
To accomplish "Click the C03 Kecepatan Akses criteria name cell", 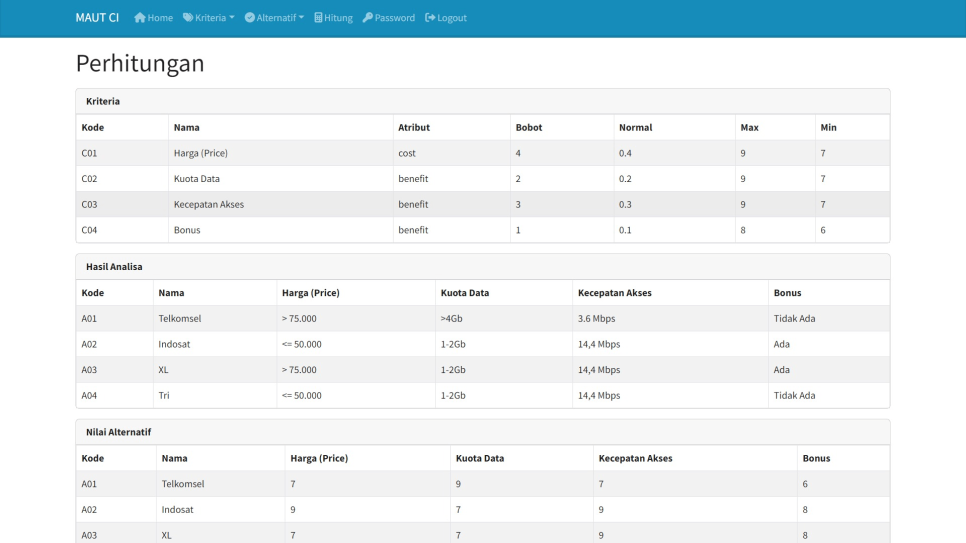I will coord(209,205).
